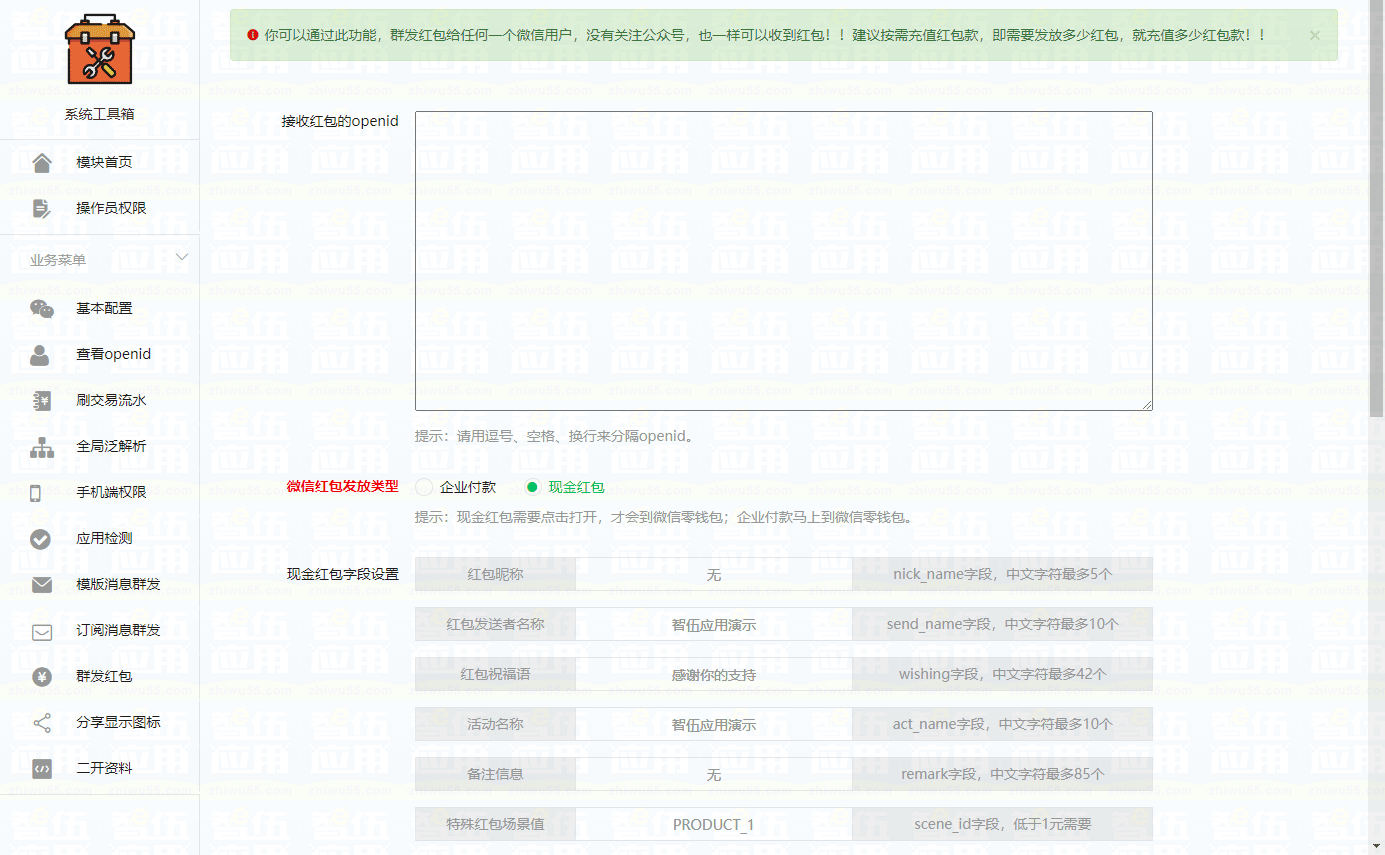Image resolution: width=1385 pixels, height=855 pixels.
Task: Focus the 接收红包的openid text area
Action: click(784, 260)
